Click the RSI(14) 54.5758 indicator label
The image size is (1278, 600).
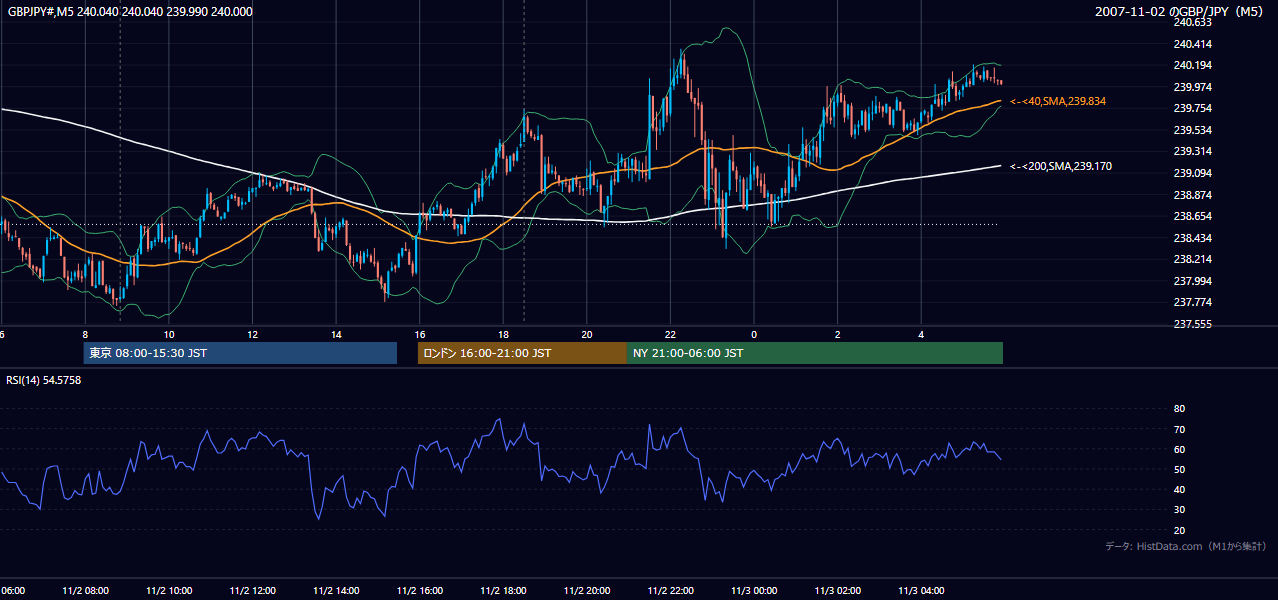44,380
